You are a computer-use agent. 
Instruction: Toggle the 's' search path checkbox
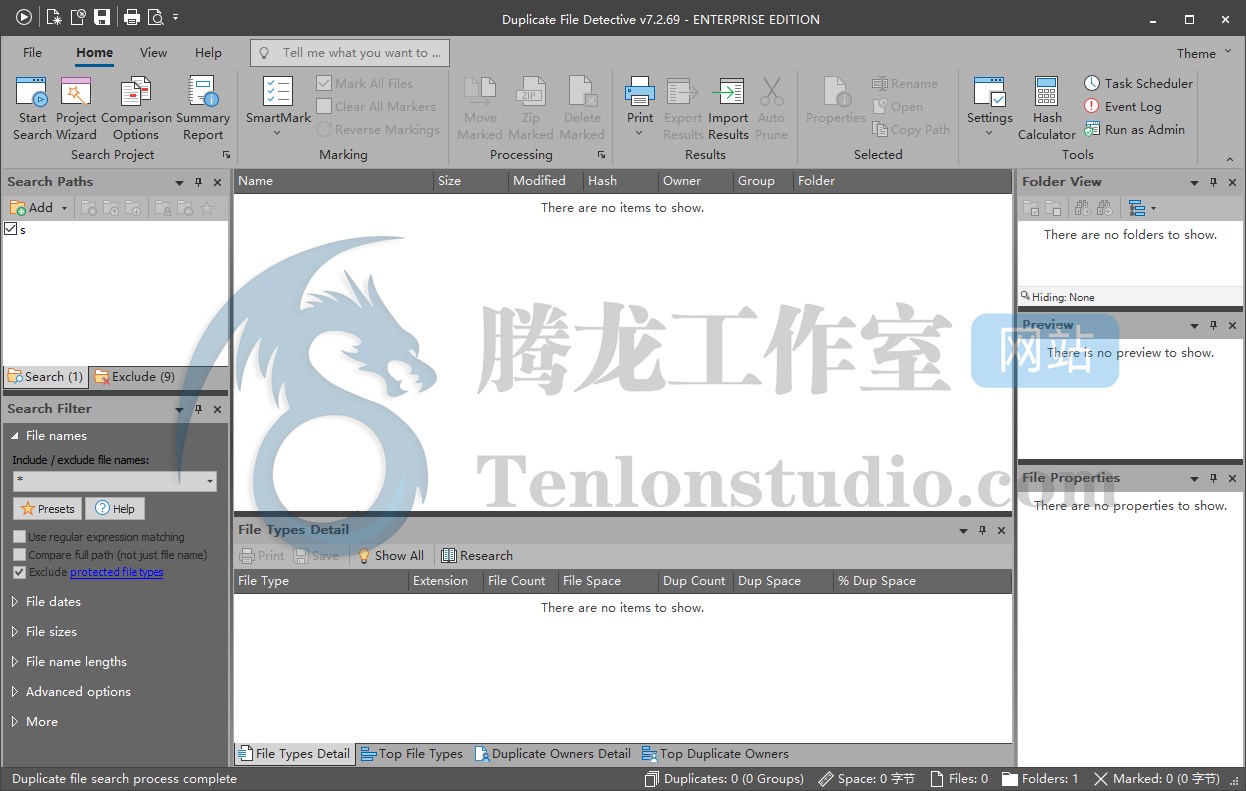(x=11, y=229)
